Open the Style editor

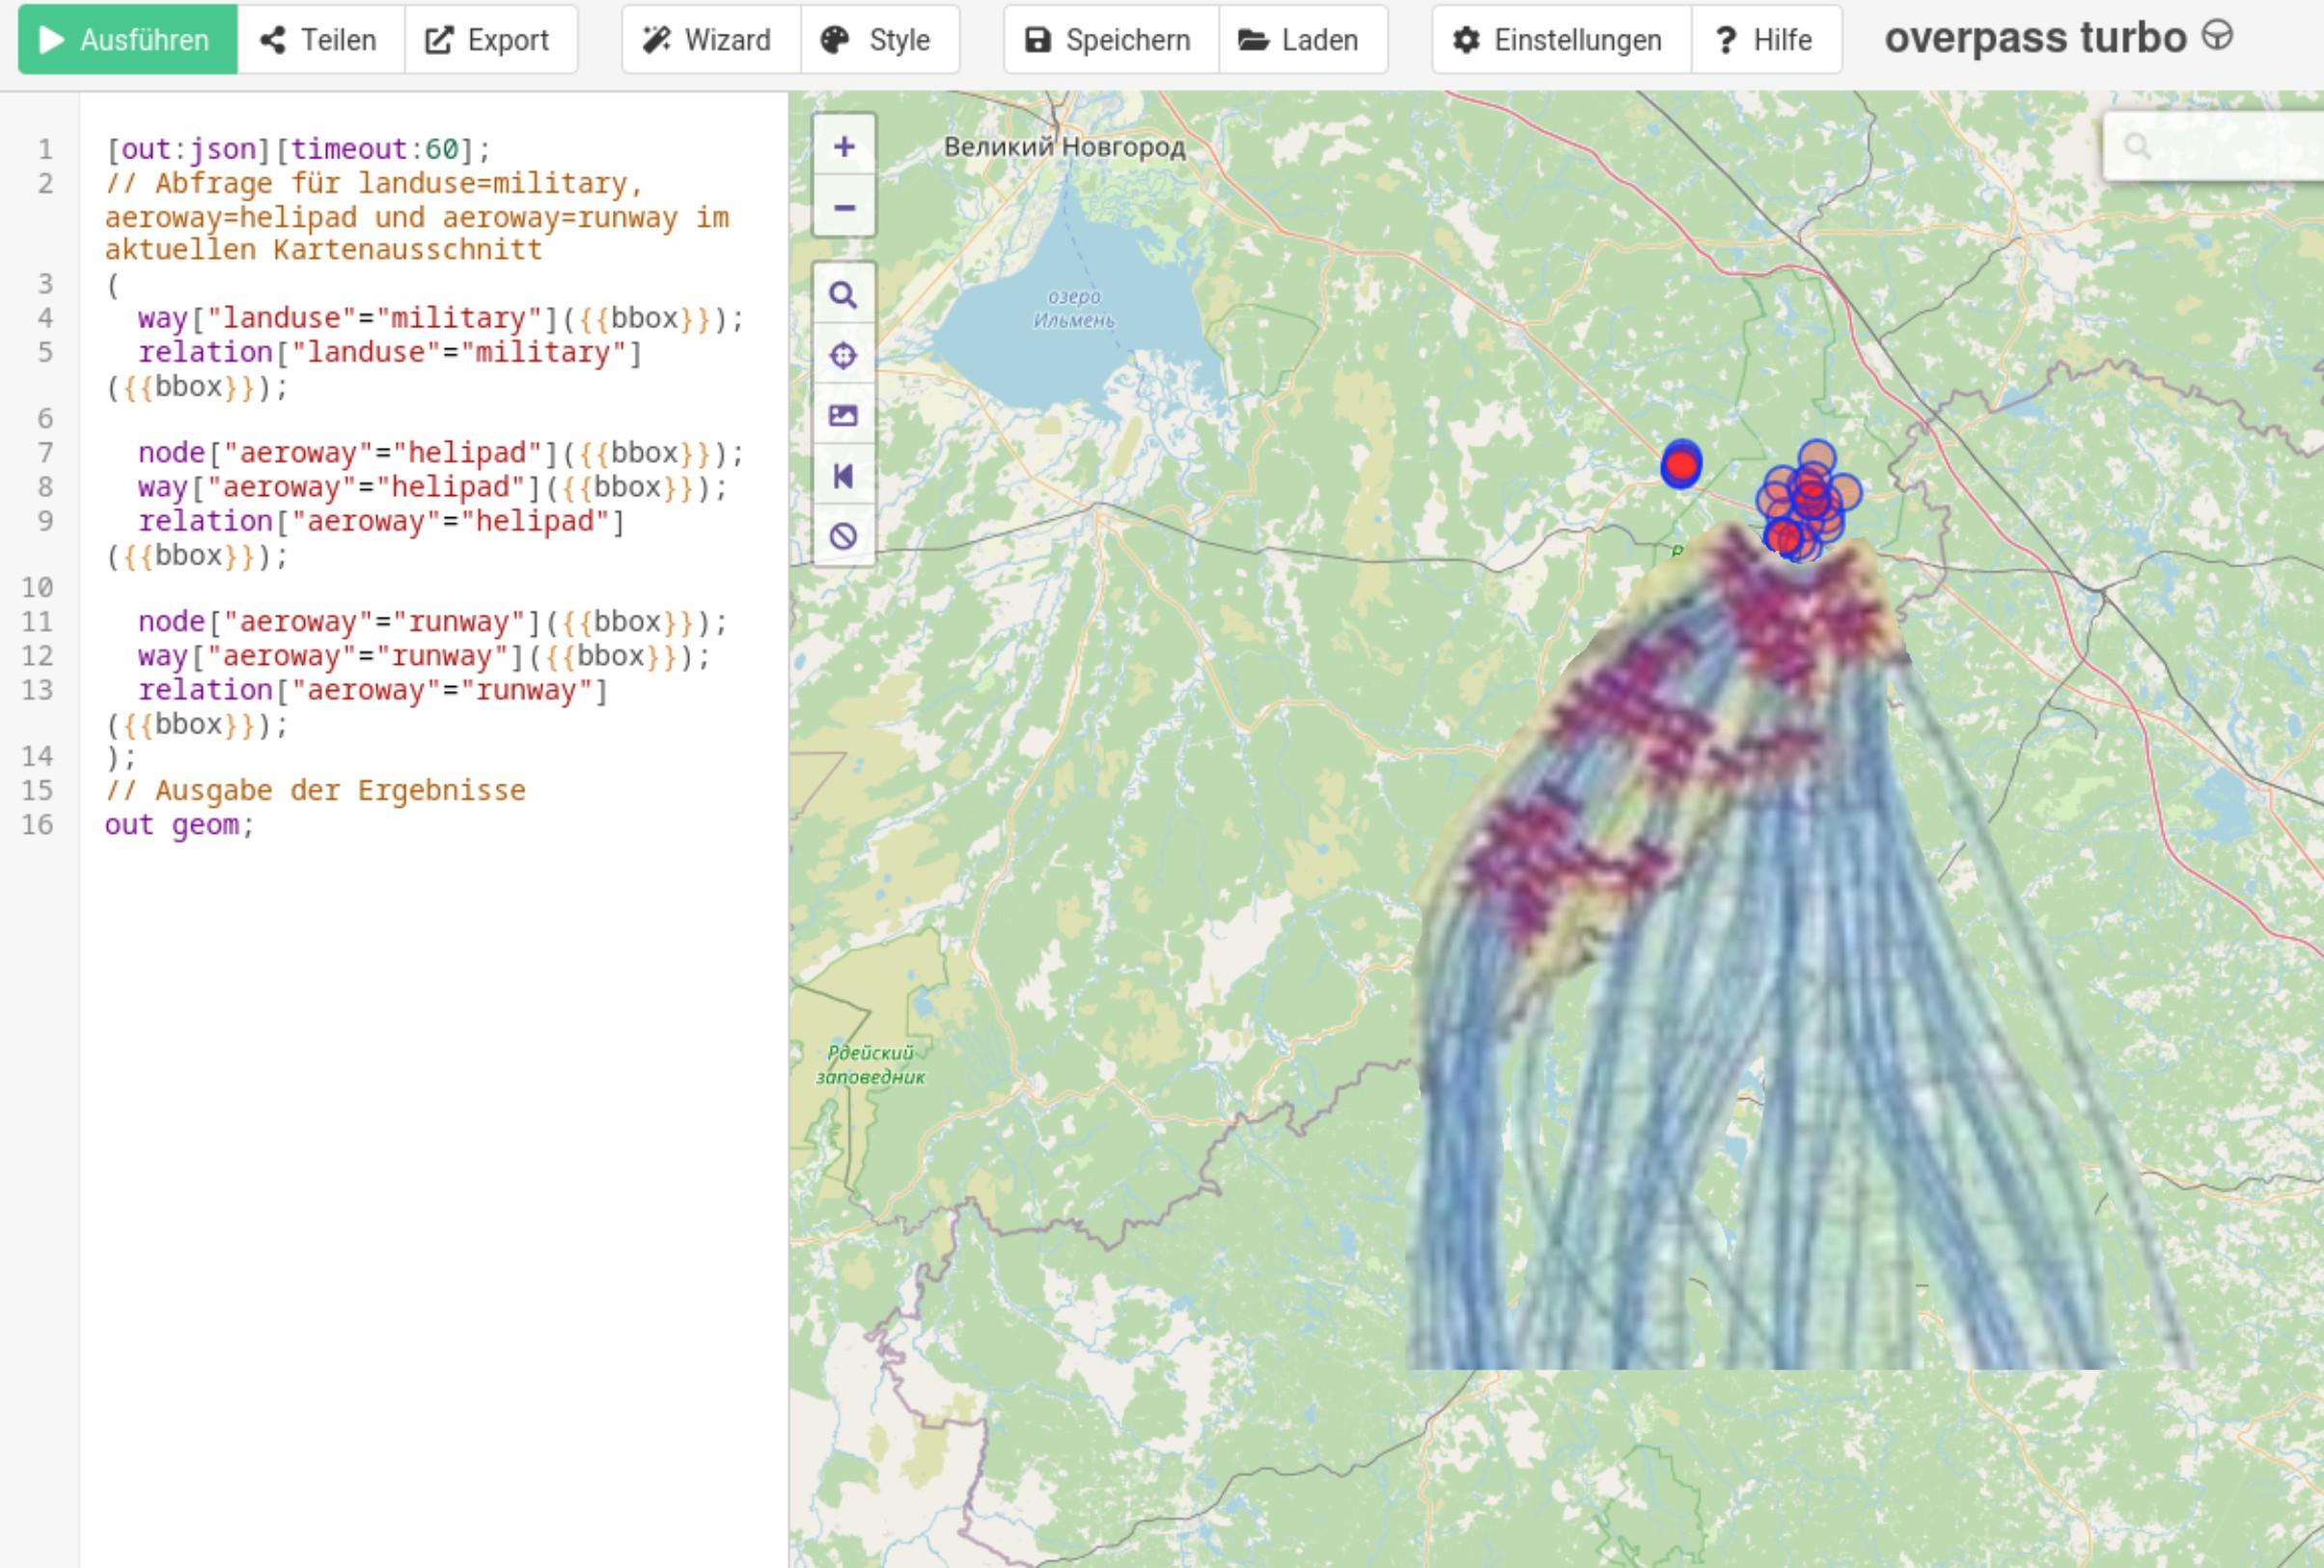pyautogui.click(x=878, y=40)
